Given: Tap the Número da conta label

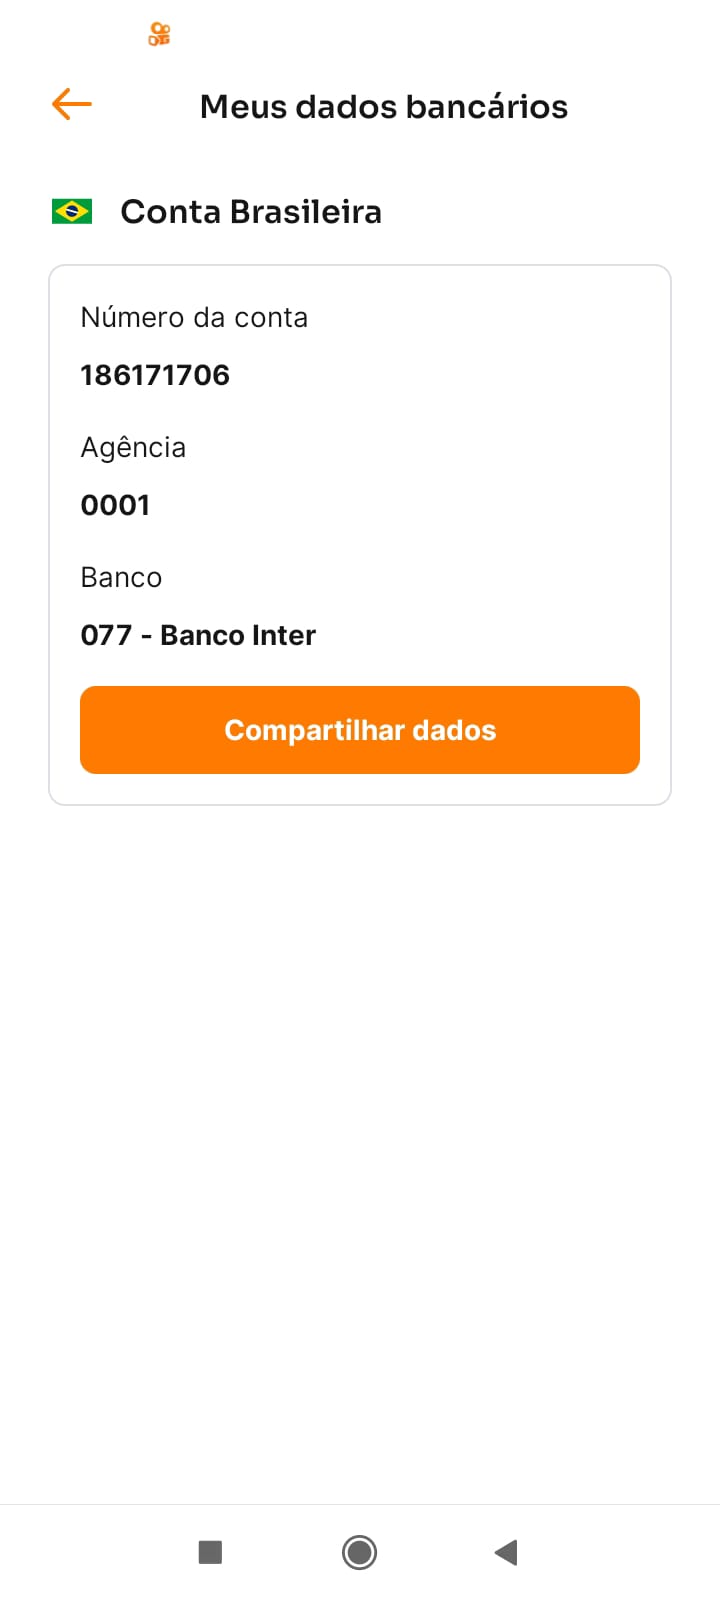Looking at the screenshot, I should coord(194,318).
